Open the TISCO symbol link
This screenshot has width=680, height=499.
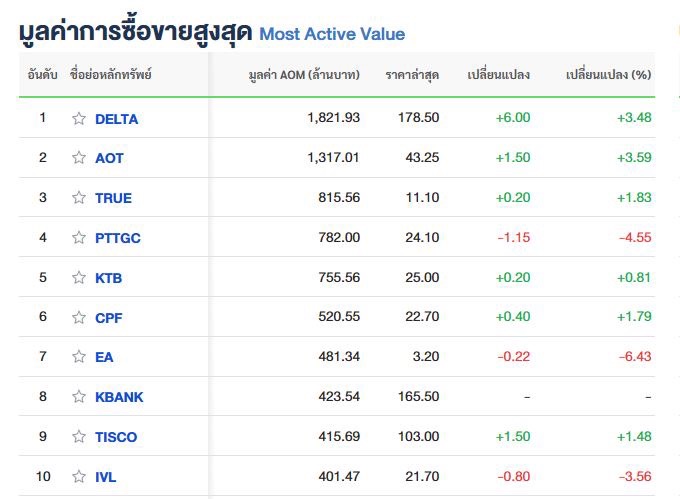(x=116, y=437)
